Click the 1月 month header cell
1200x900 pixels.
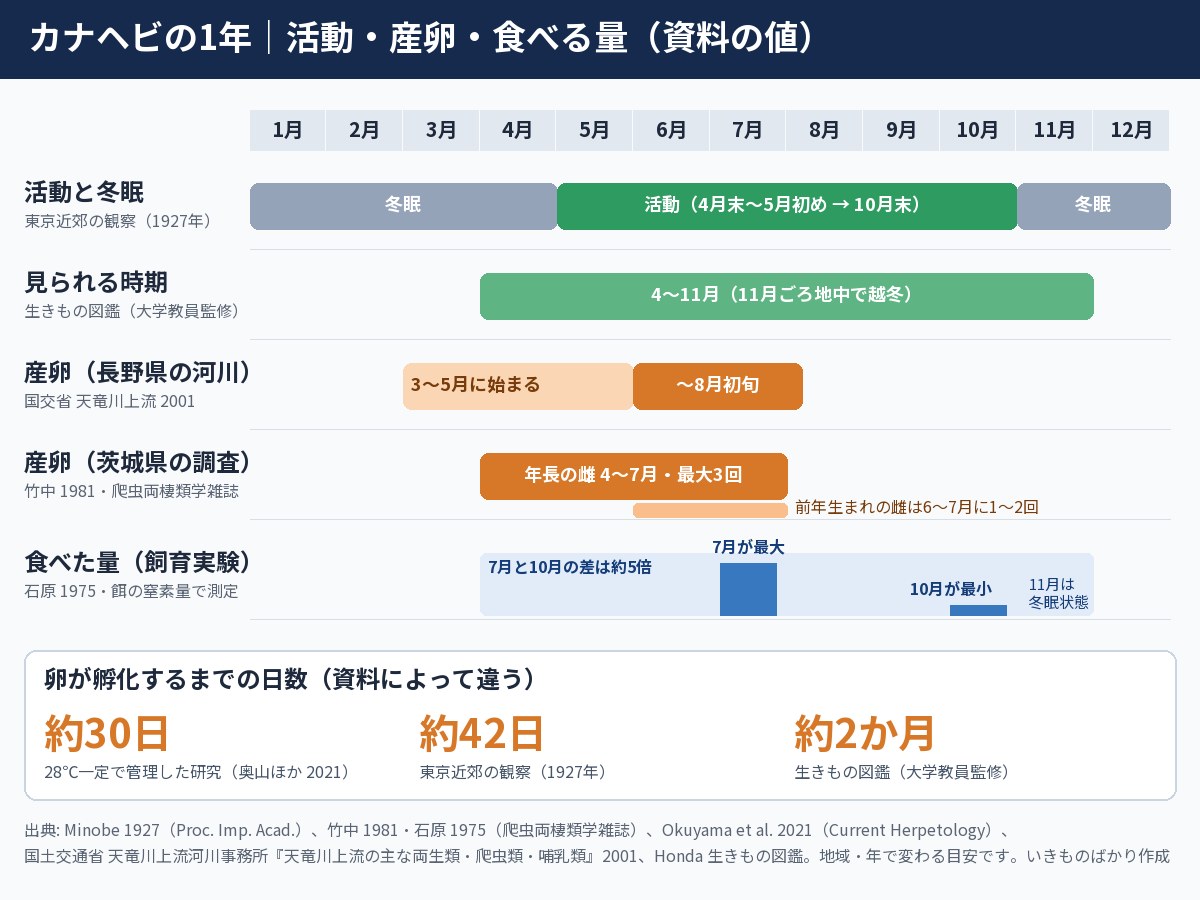287,130
